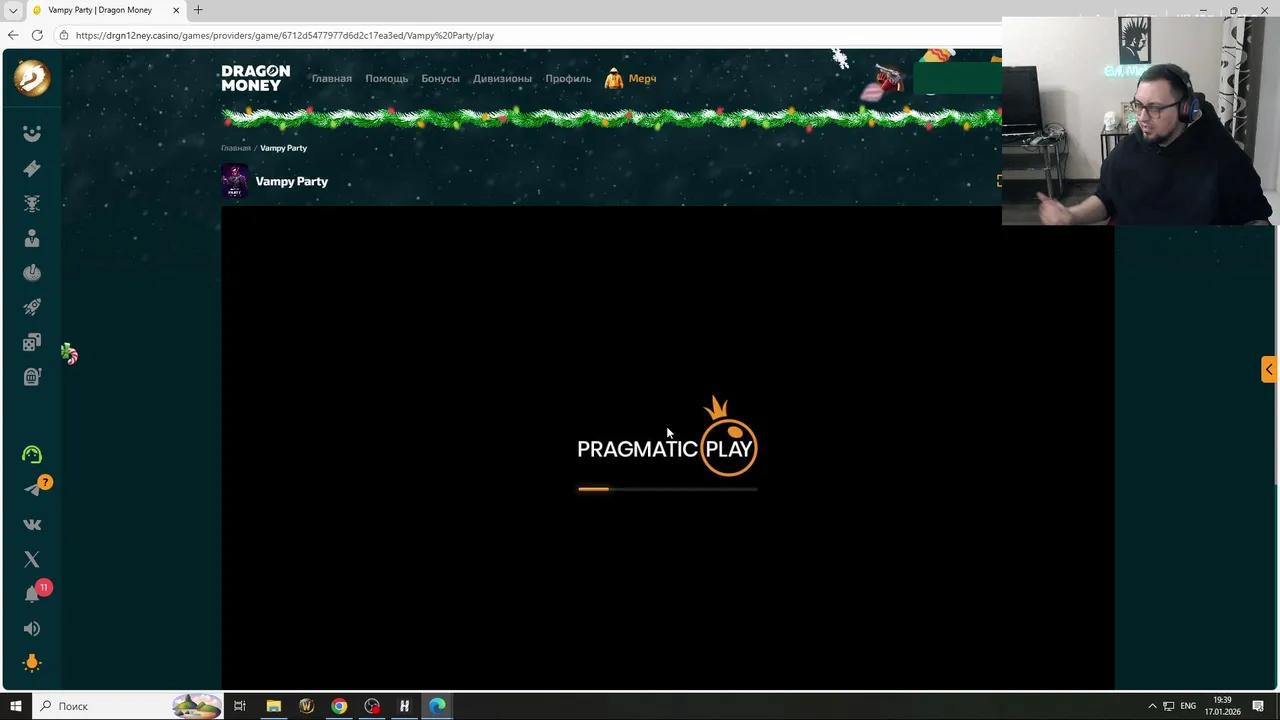Image resolution: width=1280 pixels, height=720 pixels.
Task: Open Бонусы in top navigation
Action: pyautogui.click(x=440, y=79)
